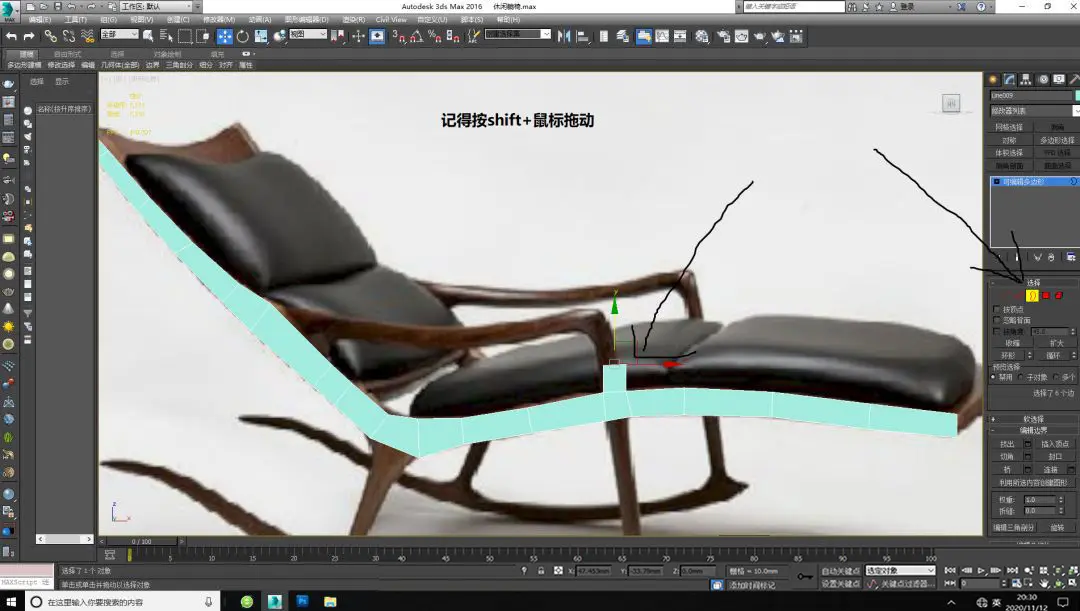Select the 禁用 preview selection radio
This screenshot has height=611, width=1080.
point(994,377)
